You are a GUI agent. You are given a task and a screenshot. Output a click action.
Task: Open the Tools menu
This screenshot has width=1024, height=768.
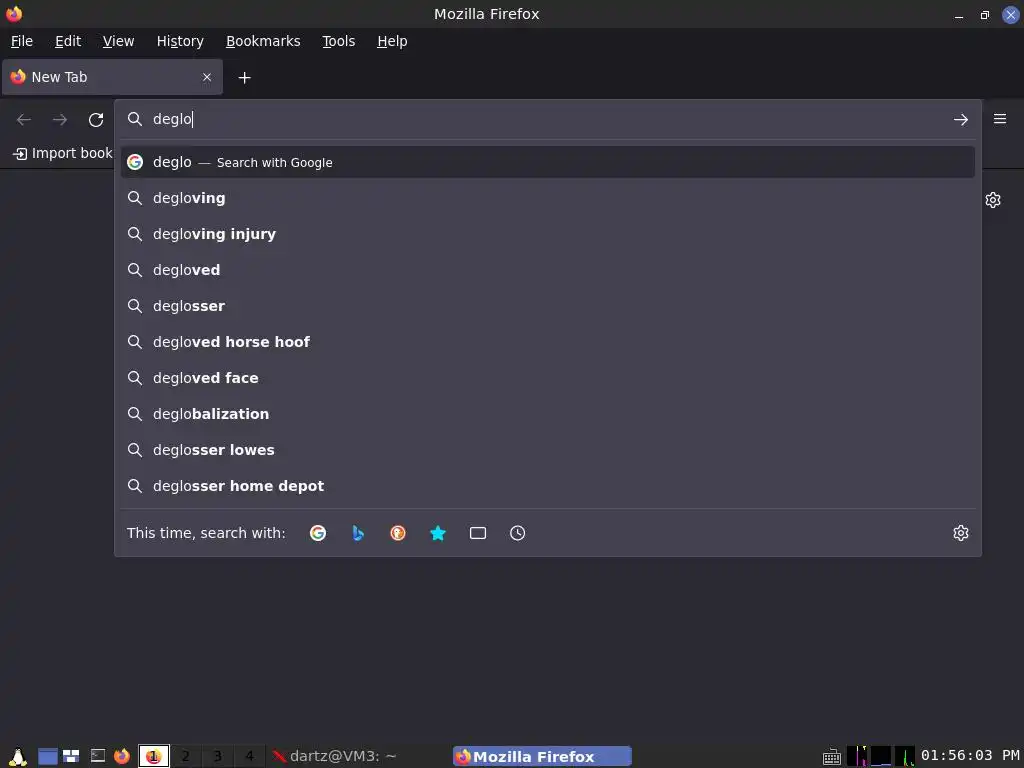[339, 41]
